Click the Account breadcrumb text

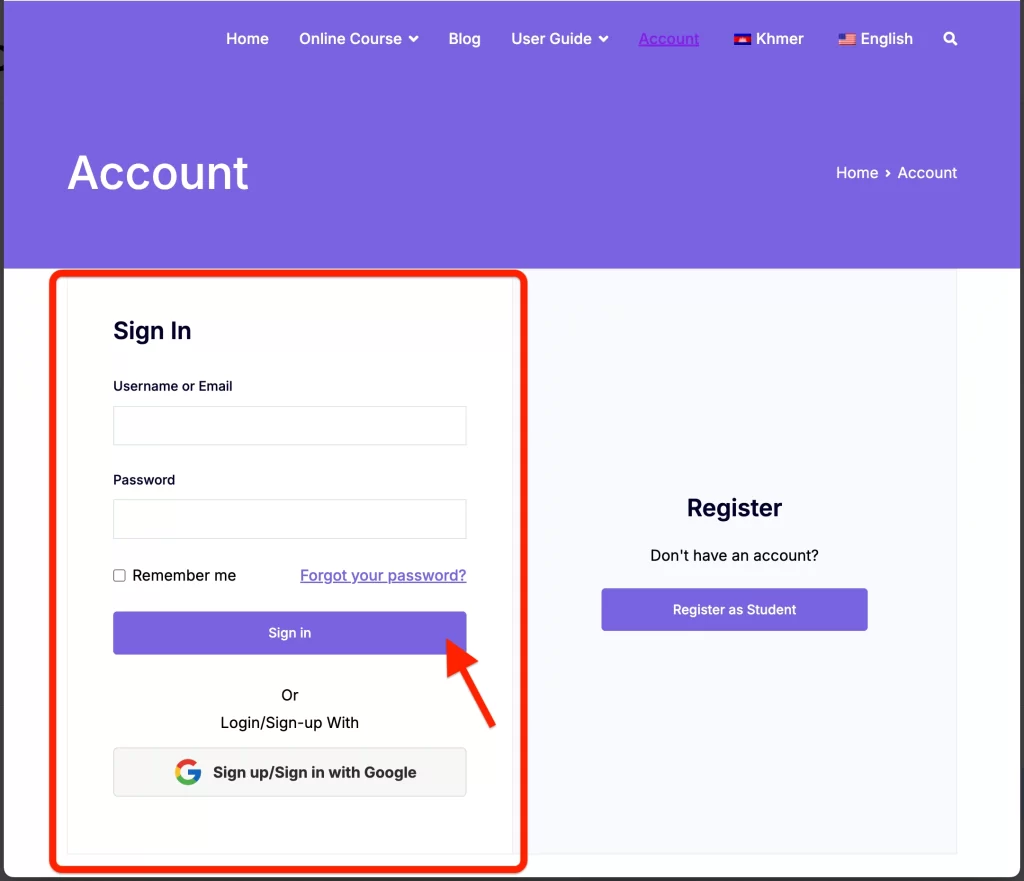click(927, 173)
